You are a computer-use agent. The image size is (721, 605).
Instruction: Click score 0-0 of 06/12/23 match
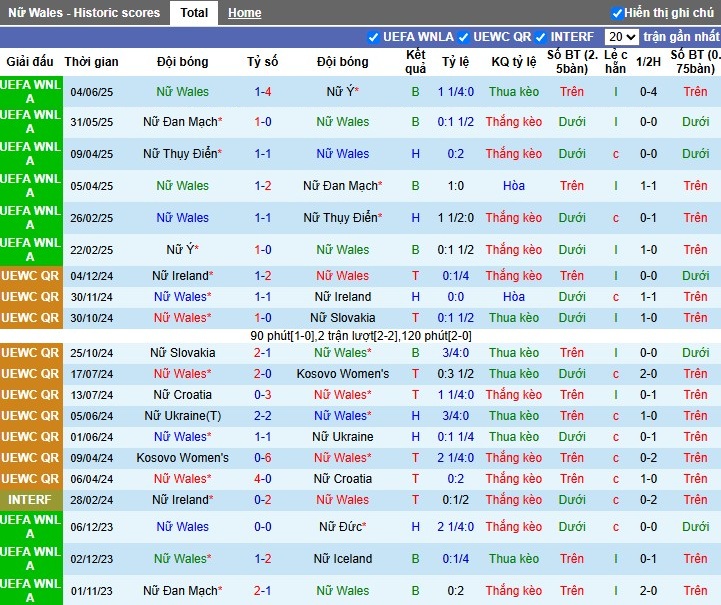tap(263, 527)
